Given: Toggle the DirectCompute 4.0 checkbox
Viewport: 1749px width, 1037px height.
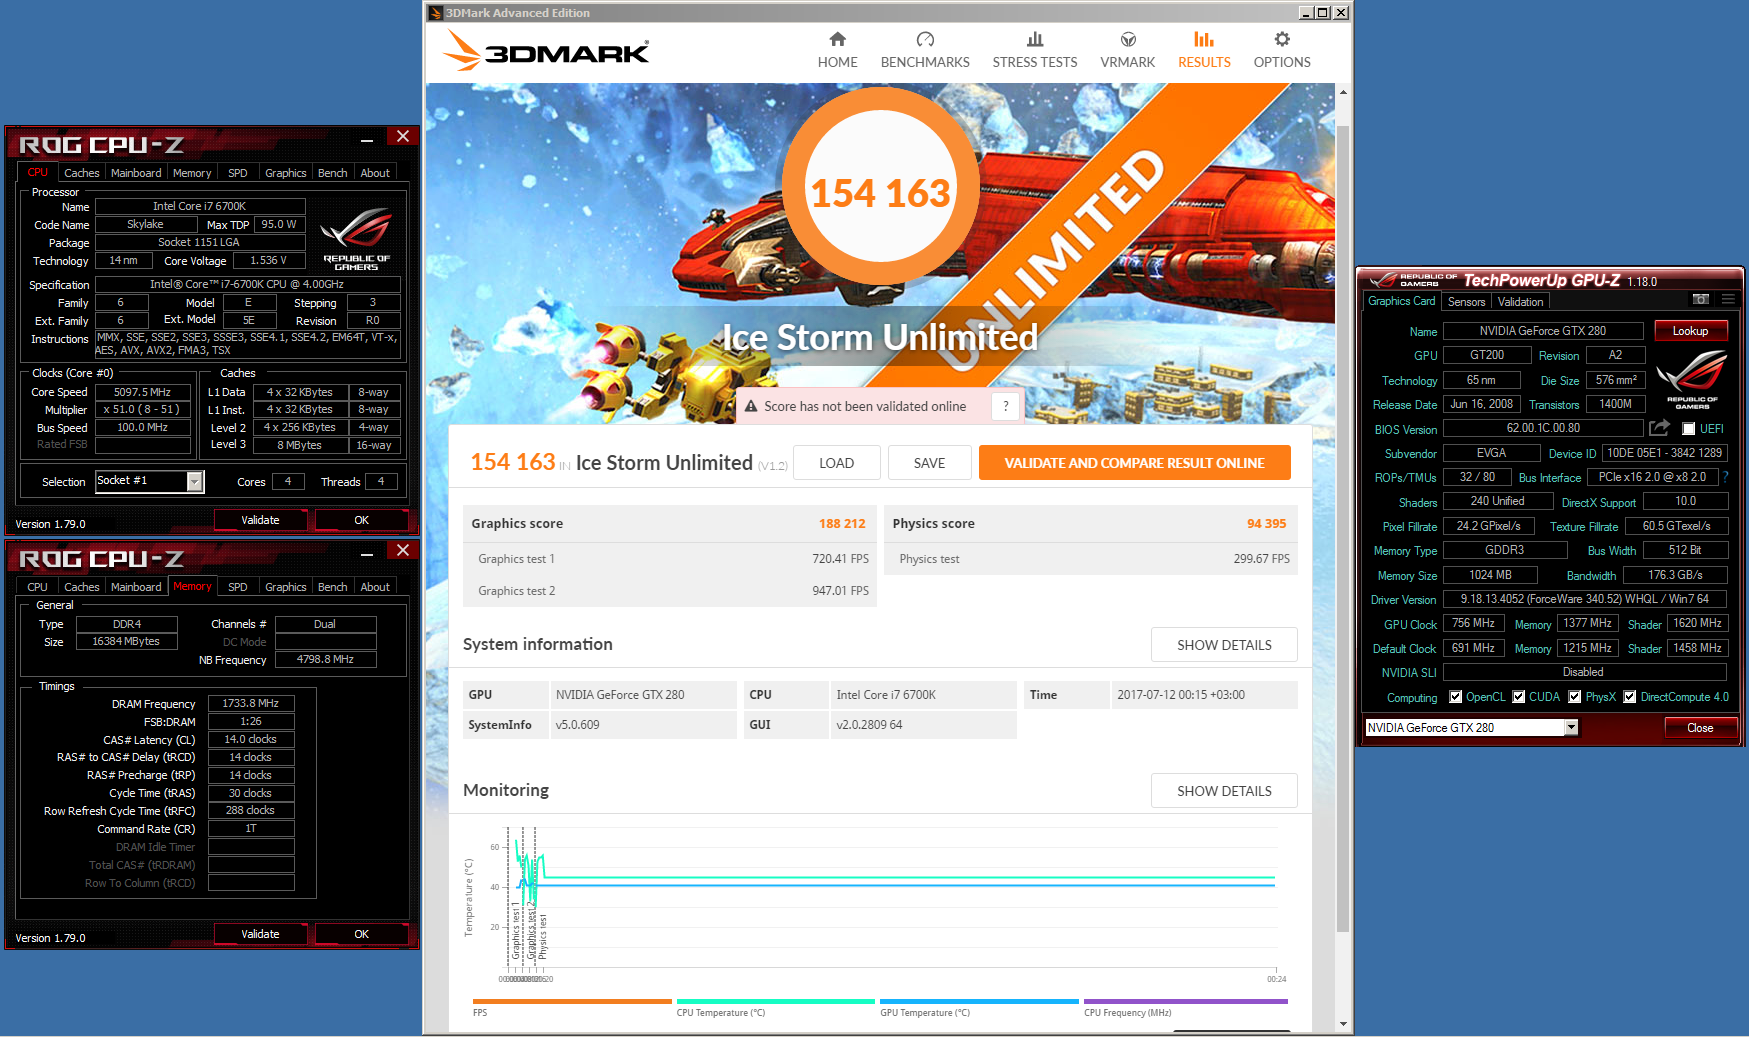Looking at the screenshot, I should tap(1630, 697).
